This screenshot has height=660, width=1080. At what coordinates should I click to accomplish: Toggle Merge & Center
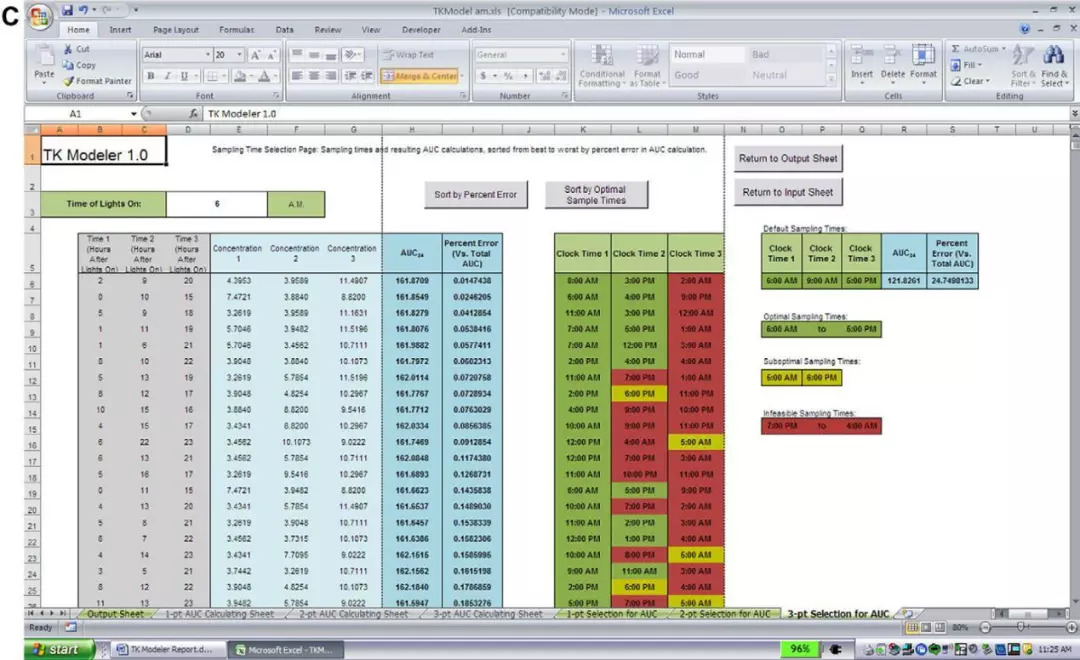tap(420, 76)
